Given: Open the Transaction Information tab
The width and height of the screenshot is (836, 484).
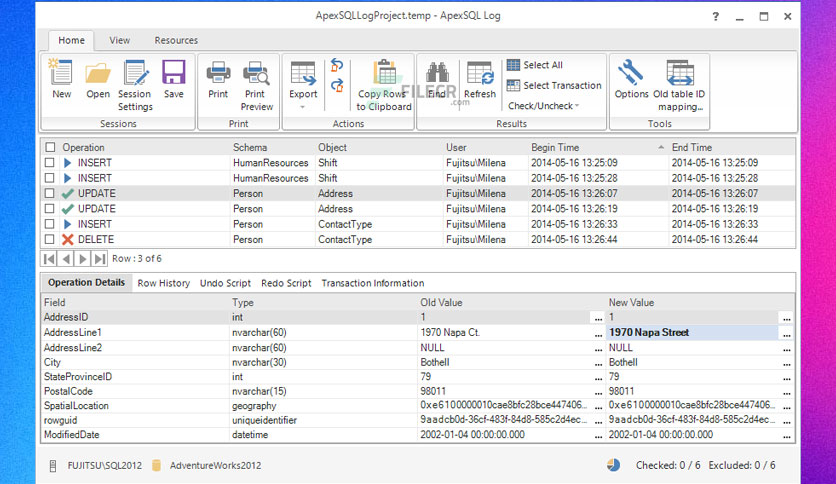Looking at the screenshot, I should (373, 284).
